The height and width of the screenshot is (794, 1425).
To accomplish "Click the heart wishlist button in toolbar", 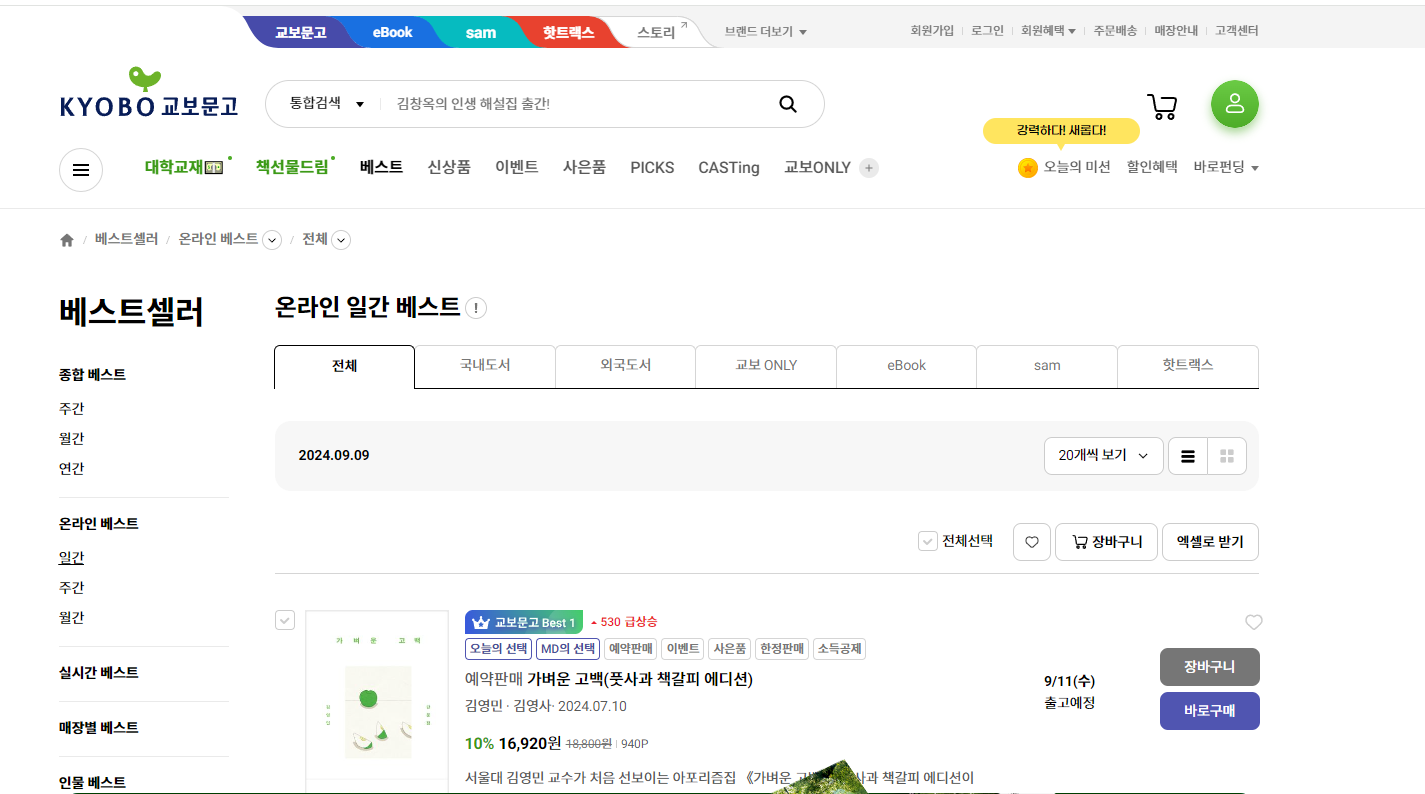I will (x=1032, y=542).
